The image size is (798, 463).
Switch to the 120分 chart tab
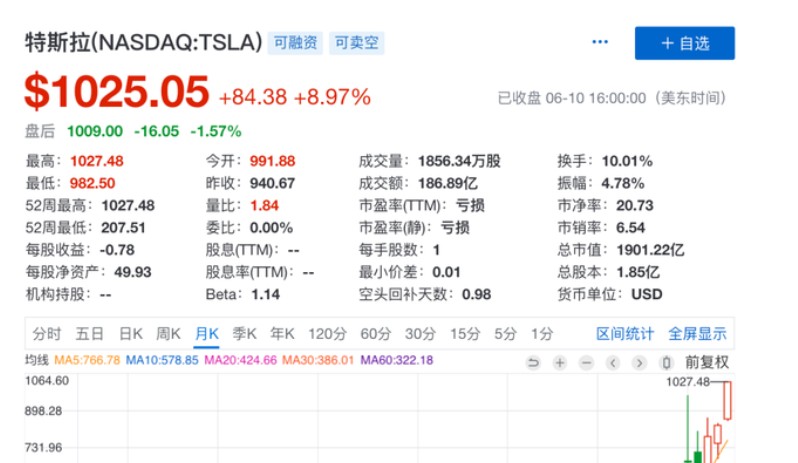point(327,334)
